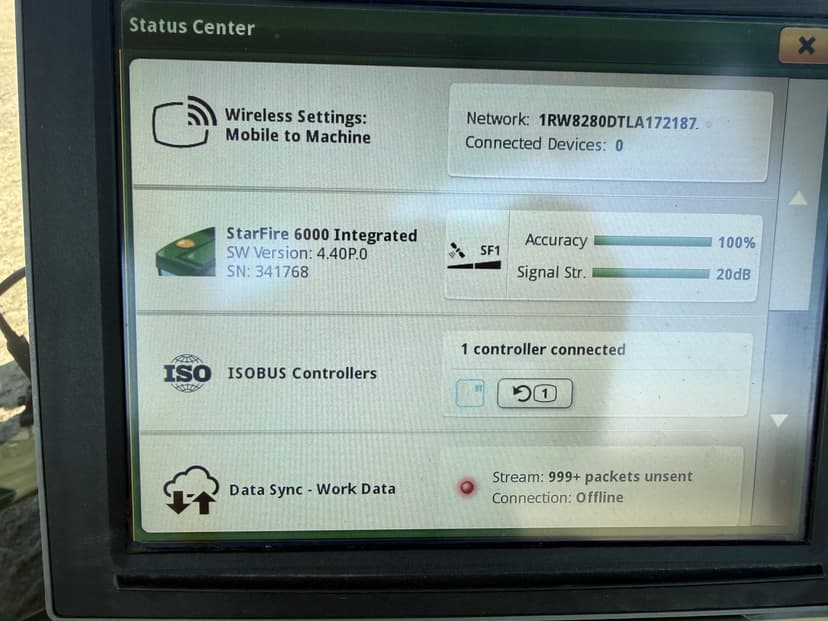Tap the Network name info panel
828x621 pixels.
609,131
